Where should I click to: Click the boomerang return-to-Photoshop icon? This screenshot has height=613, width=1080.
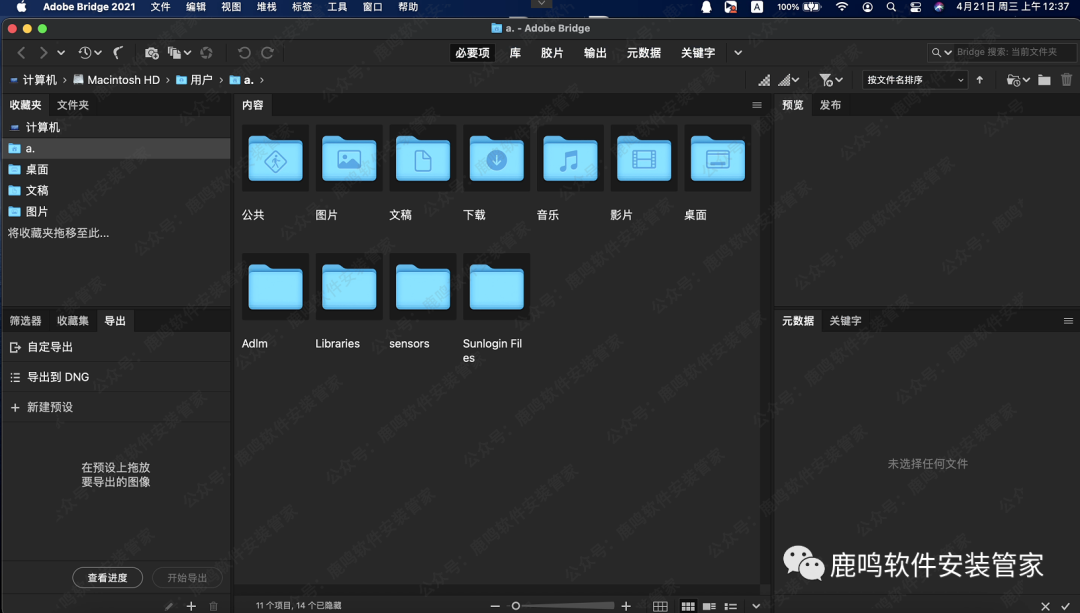pos(117,52)
